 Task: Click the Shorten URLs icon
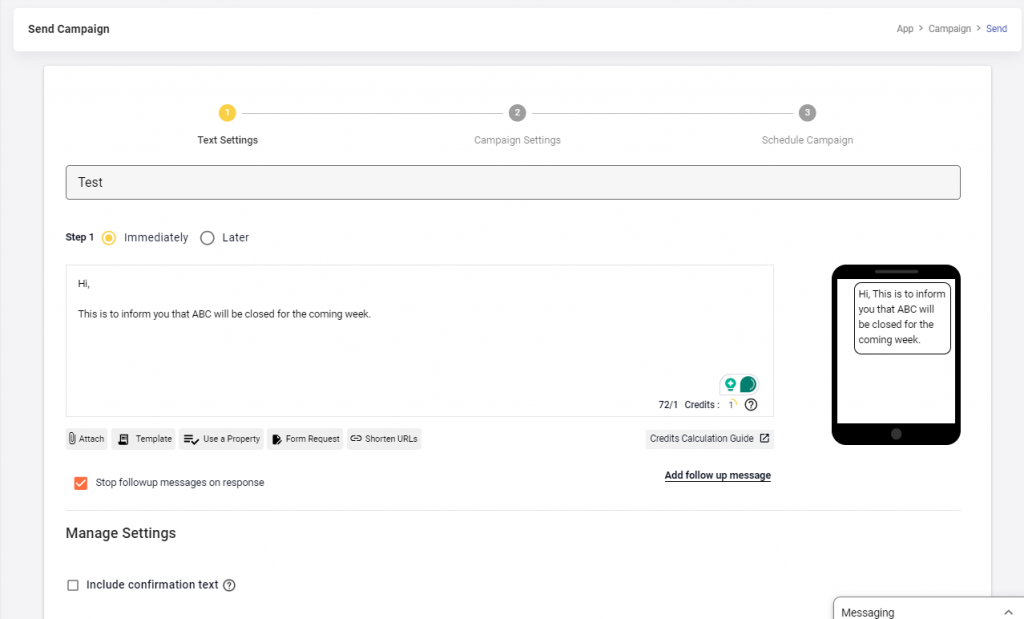[384, 438]
